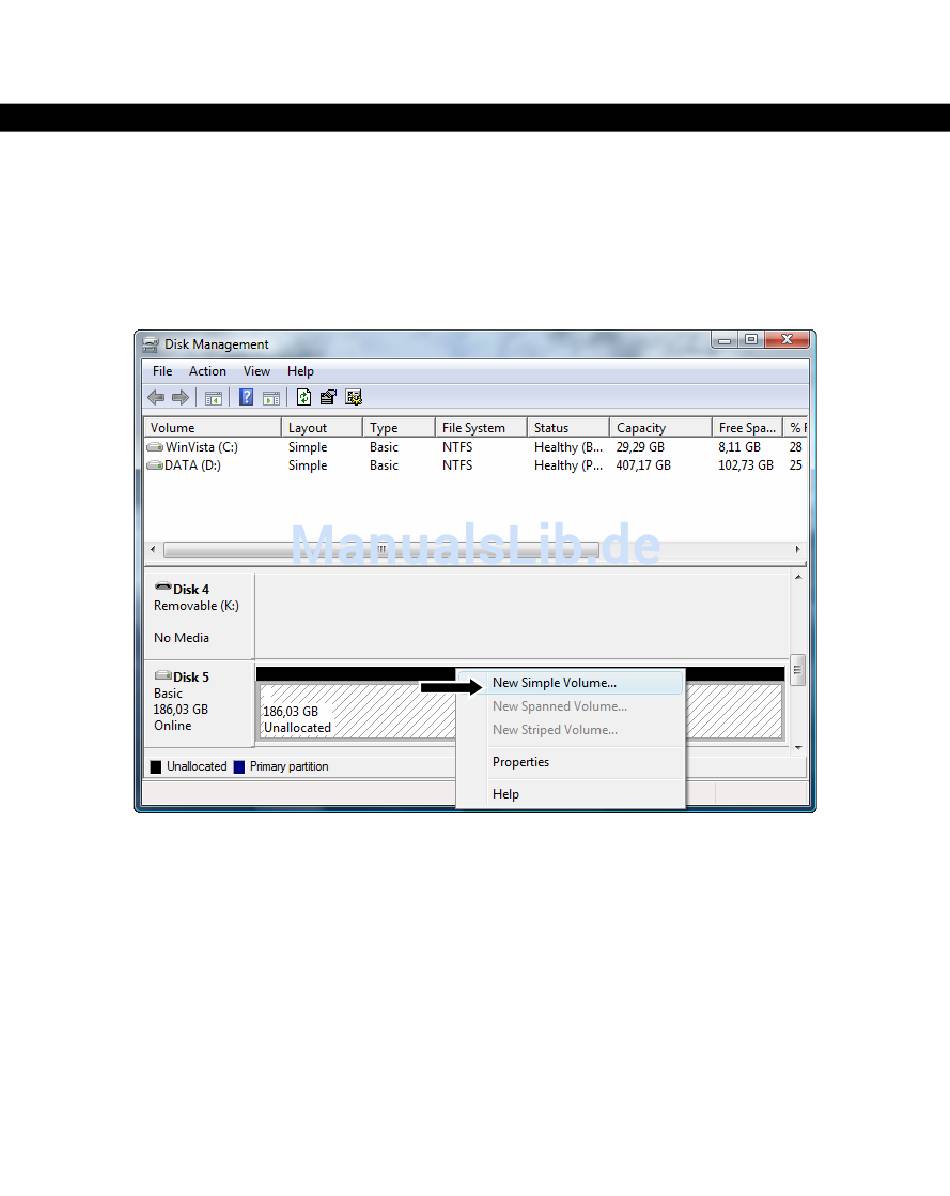The width and height of the screenshot is (950, 1196).
Task: Toggle the action pane toolbar icon
Action: coord(272,398)
